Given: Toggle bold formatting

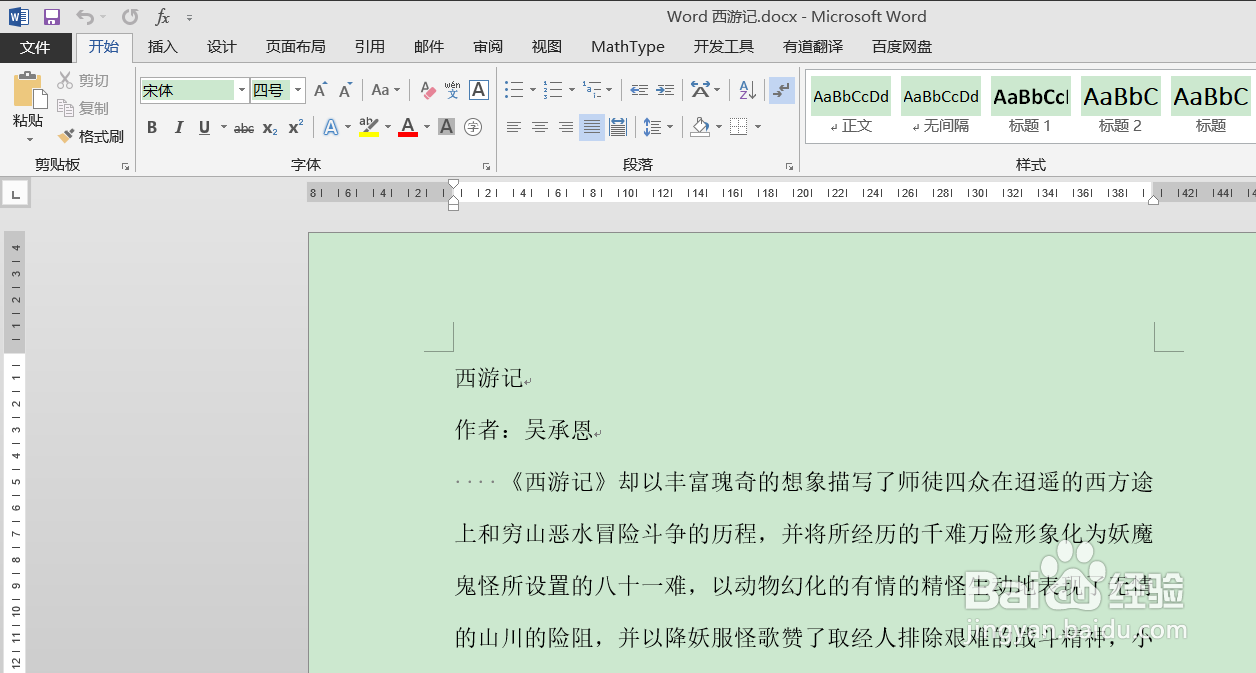Looking at the screenshot, I should [x=151, y=127].
